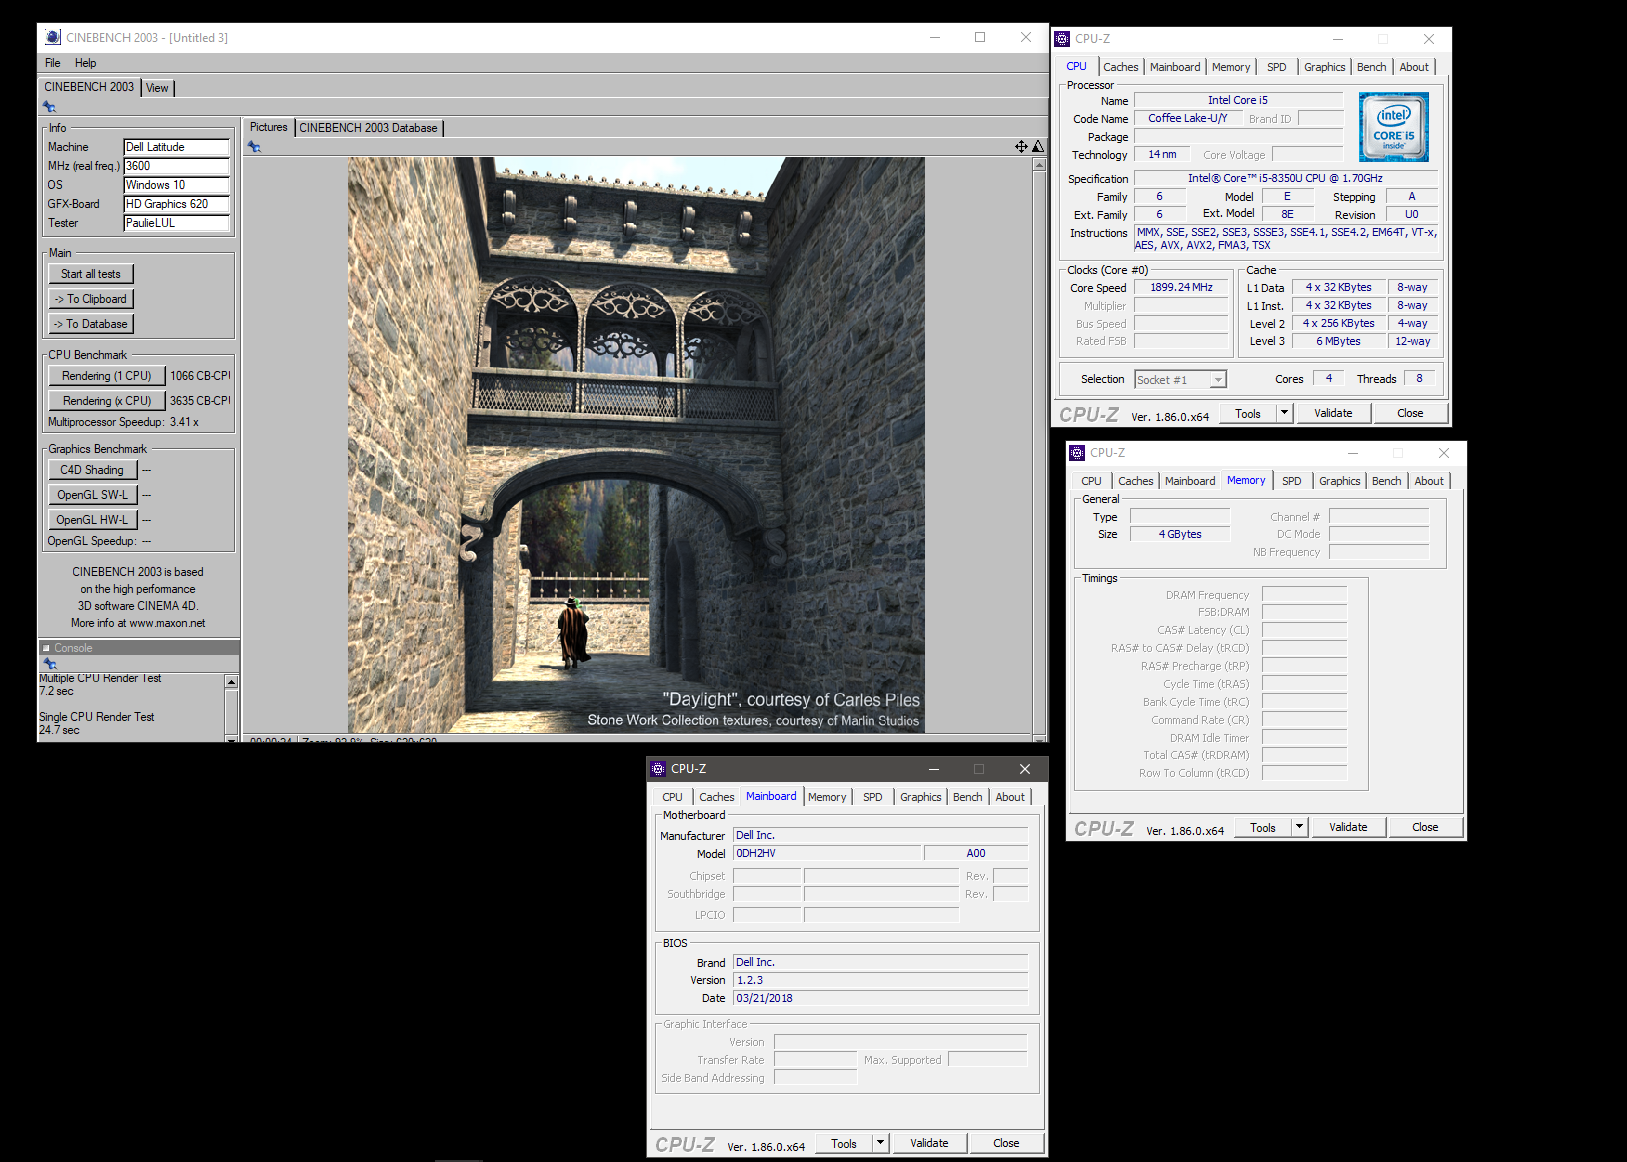Start the OpenGL SW-L test
Image resolution: width=1627 pixels, height=1162 pixels.
[92, 495]
